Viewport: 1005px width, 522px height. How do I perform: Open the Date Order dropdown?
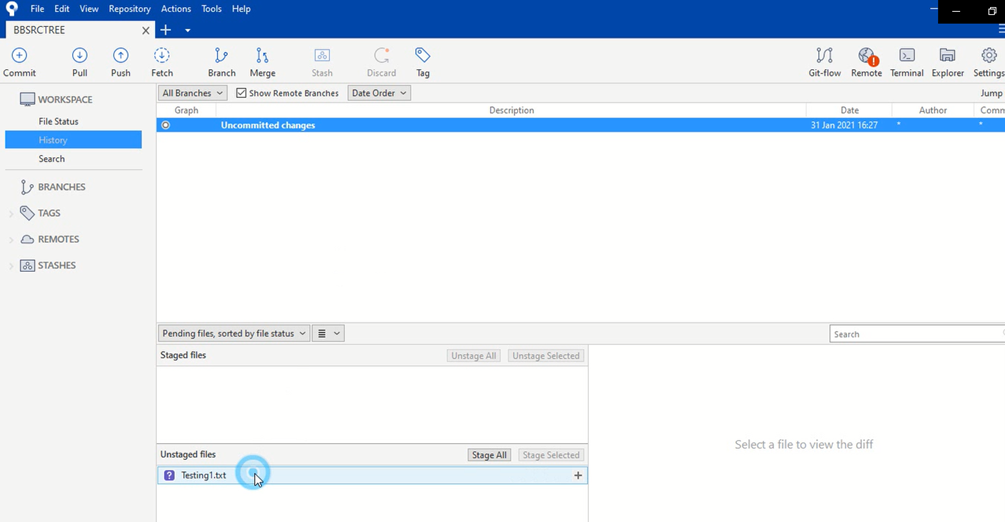(379, 93)
